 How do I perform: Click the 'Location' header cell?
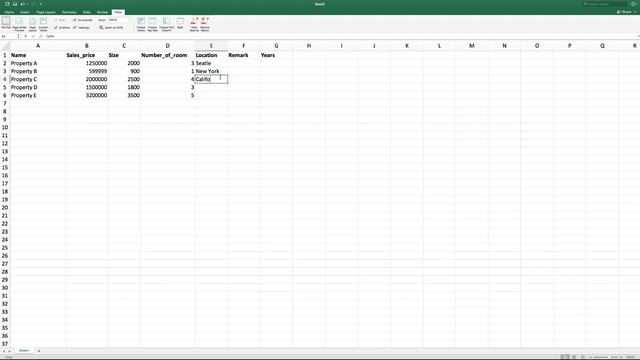click(x=211, y=55)
